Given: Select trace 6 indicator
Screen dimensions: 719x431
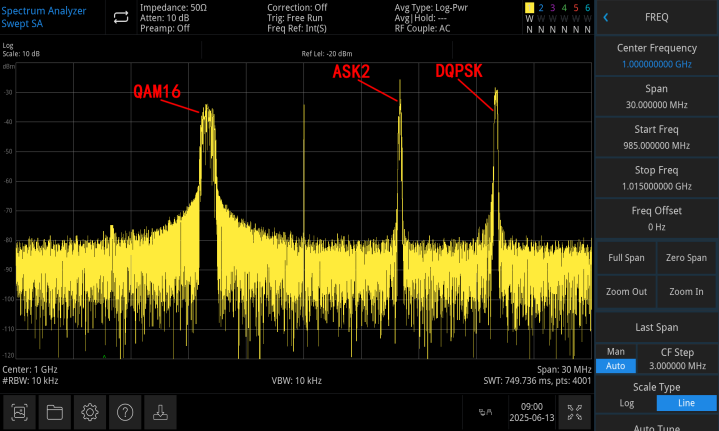Looking at the screenshot, I should click(x=587, y=8).
